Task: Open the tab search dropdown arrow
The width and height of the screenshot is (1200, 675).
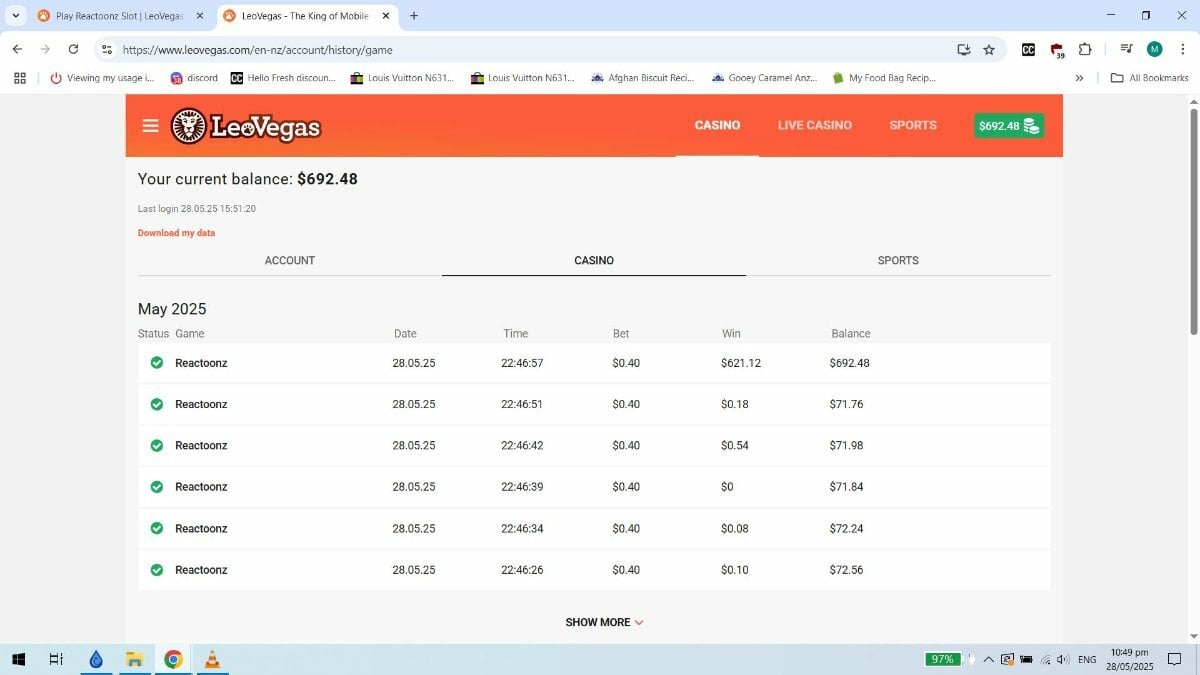Action: click(16, 16)
